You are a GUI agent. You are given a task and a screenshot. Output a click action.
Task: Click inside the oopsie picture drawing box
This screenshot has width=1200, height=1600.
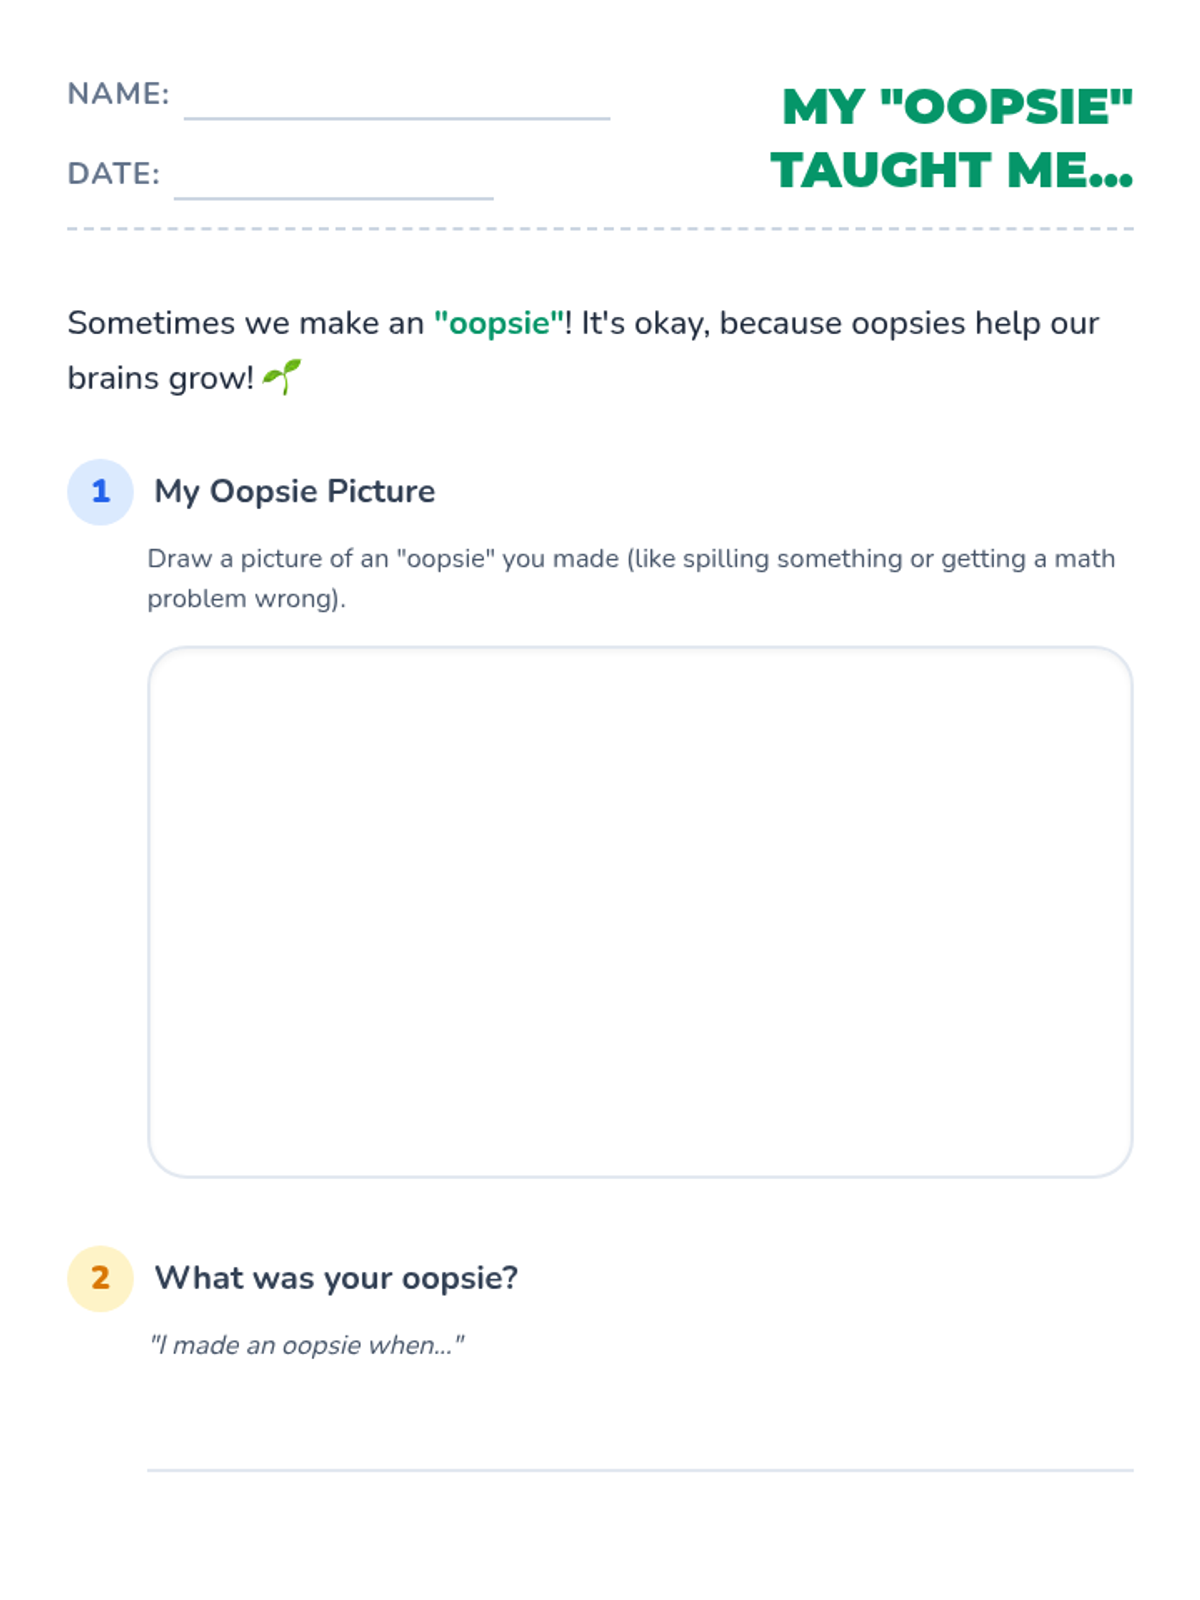(x=640, y=911)
